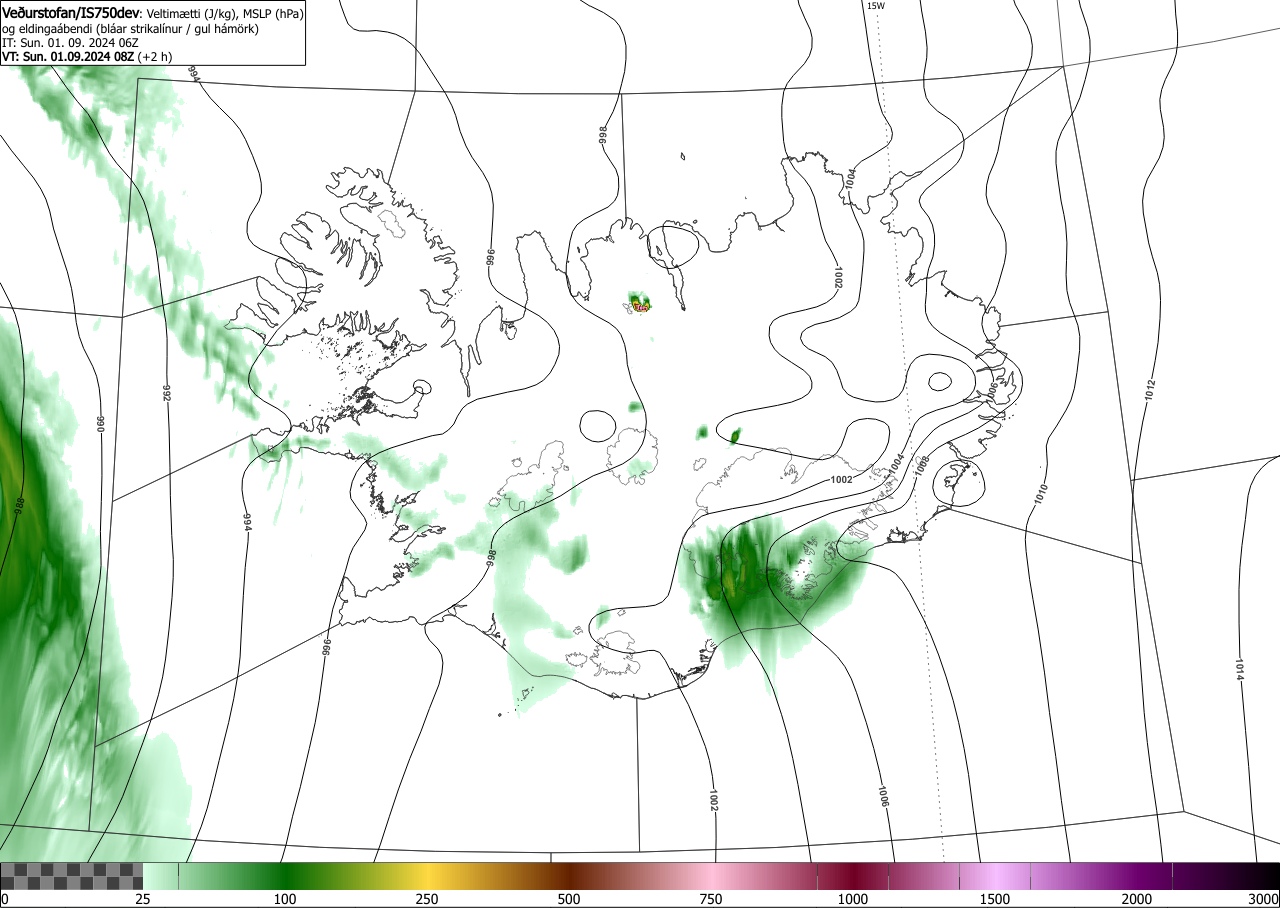The width and height of the screenshot is (1280, 908).
Task: Click the 15W longitude label
Action: click(875, 6)
